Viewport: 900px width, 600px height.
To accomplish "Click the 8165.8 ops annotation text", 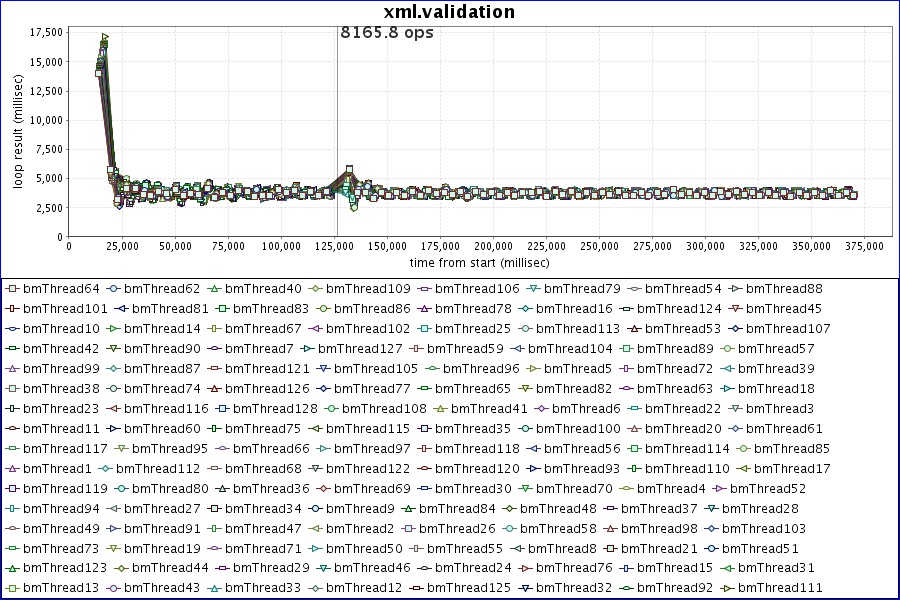I will pos(387,32).
